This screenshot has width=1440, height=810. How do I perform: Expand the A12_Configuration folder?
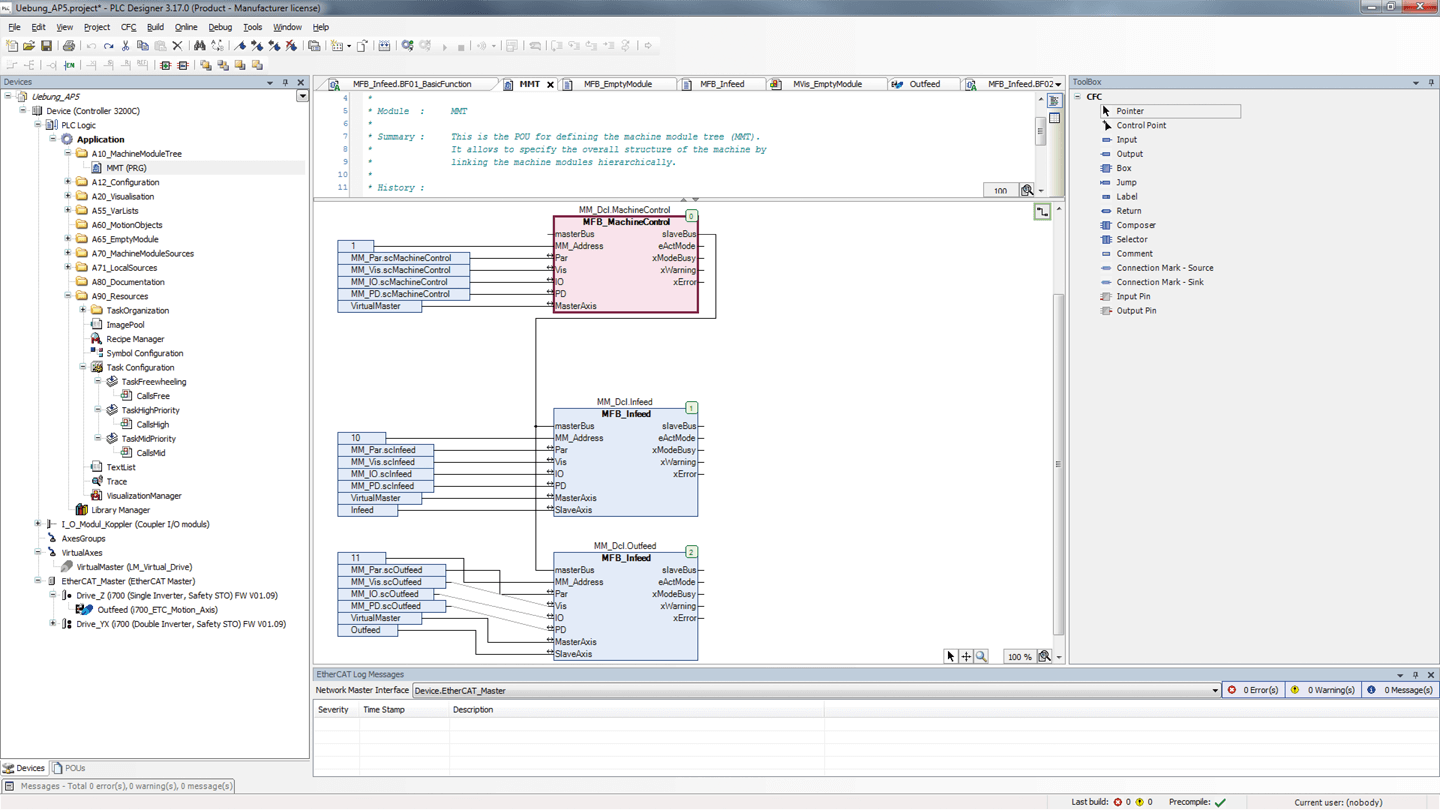tap(68, 182)
